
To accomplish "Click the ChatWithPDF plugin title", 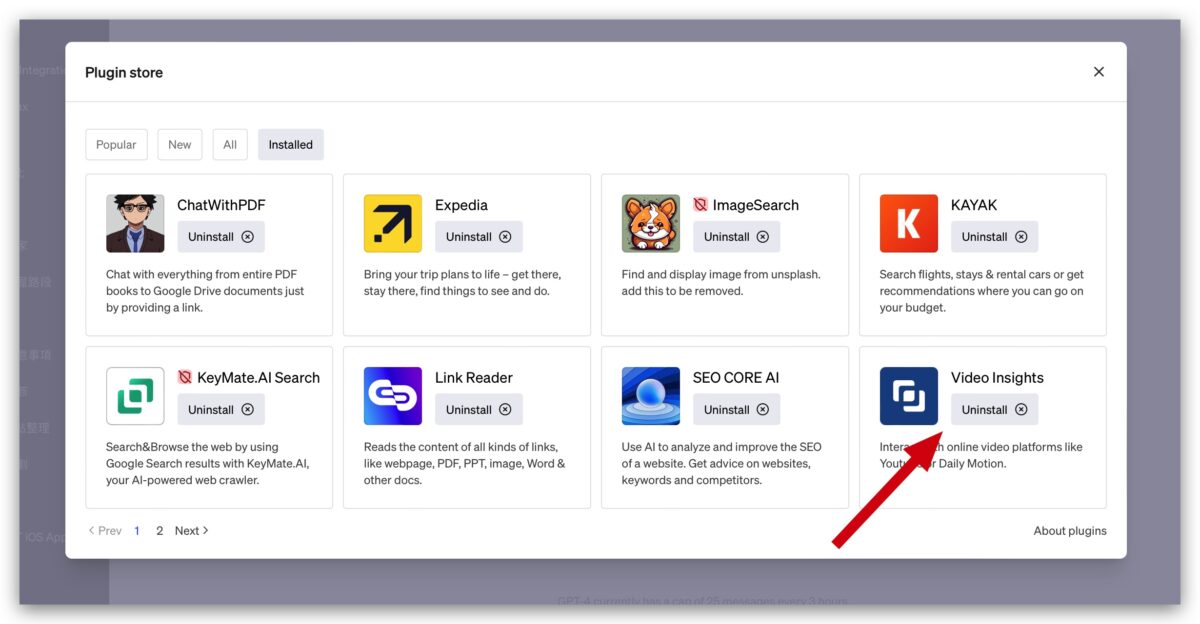I will (221, 205).
